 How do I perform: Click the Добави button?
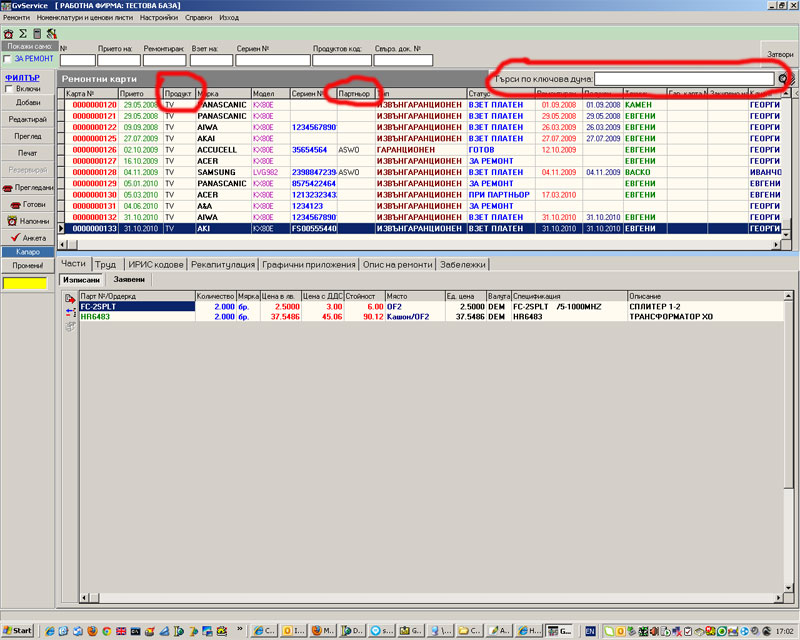pos(28,103)
